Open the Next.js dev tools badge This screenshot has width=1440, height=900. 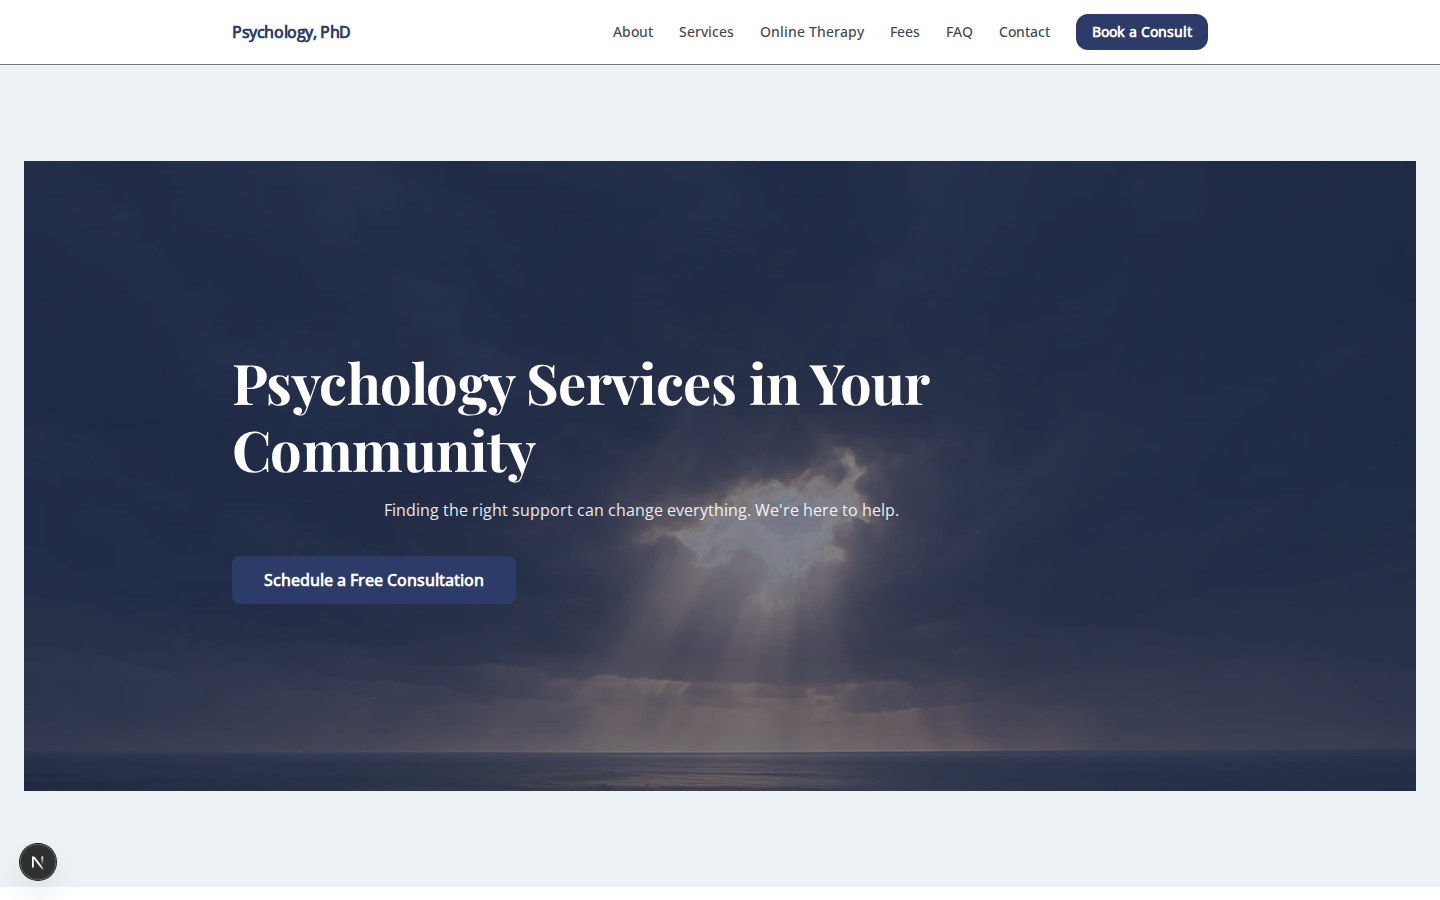[x=38, y=862]
